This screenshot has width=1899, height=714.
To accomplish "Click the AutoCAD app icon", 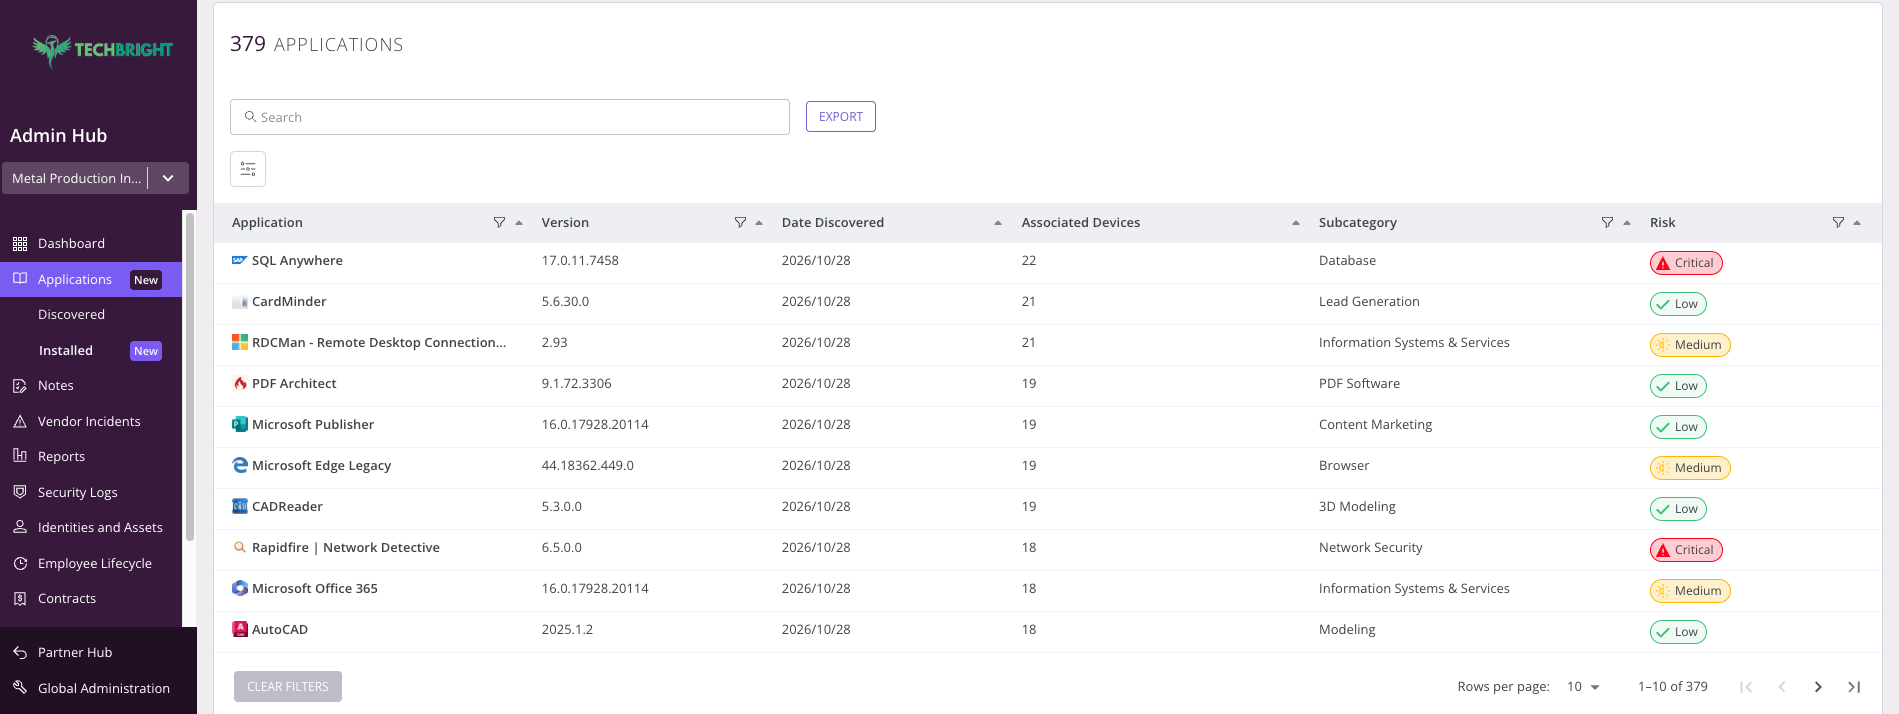I will point(240,629).
